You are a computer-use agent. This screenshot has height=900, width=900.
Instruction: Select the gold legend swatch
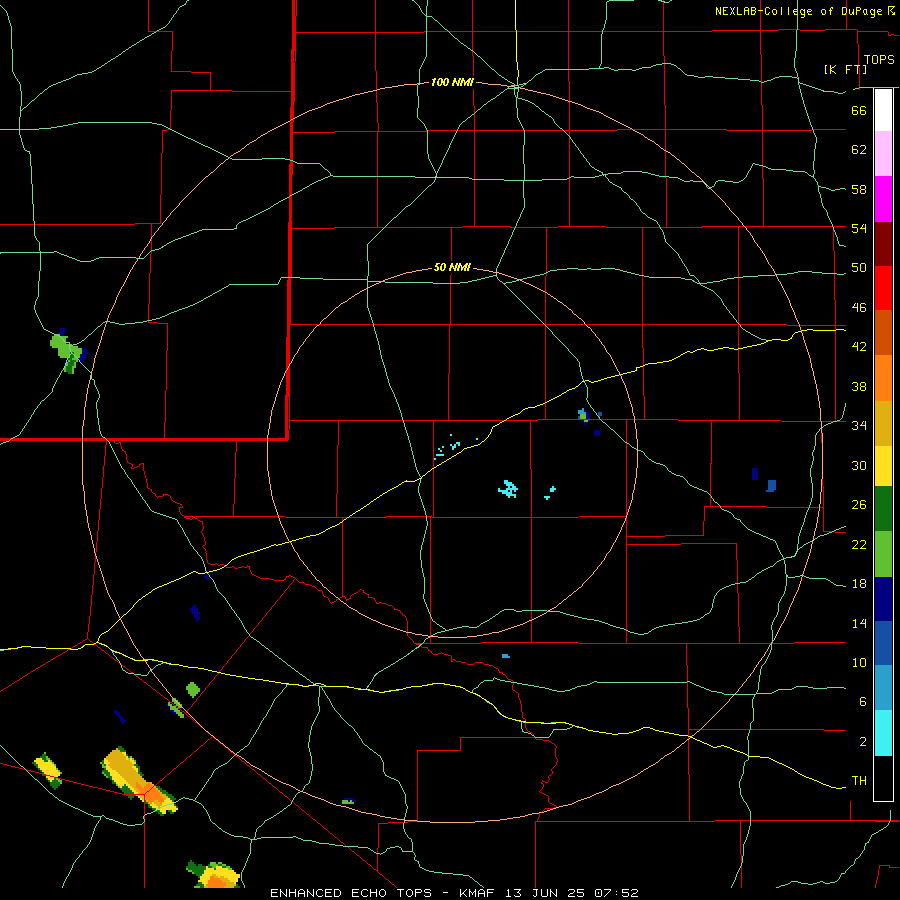pyautogui.click(x=883, y=423)
